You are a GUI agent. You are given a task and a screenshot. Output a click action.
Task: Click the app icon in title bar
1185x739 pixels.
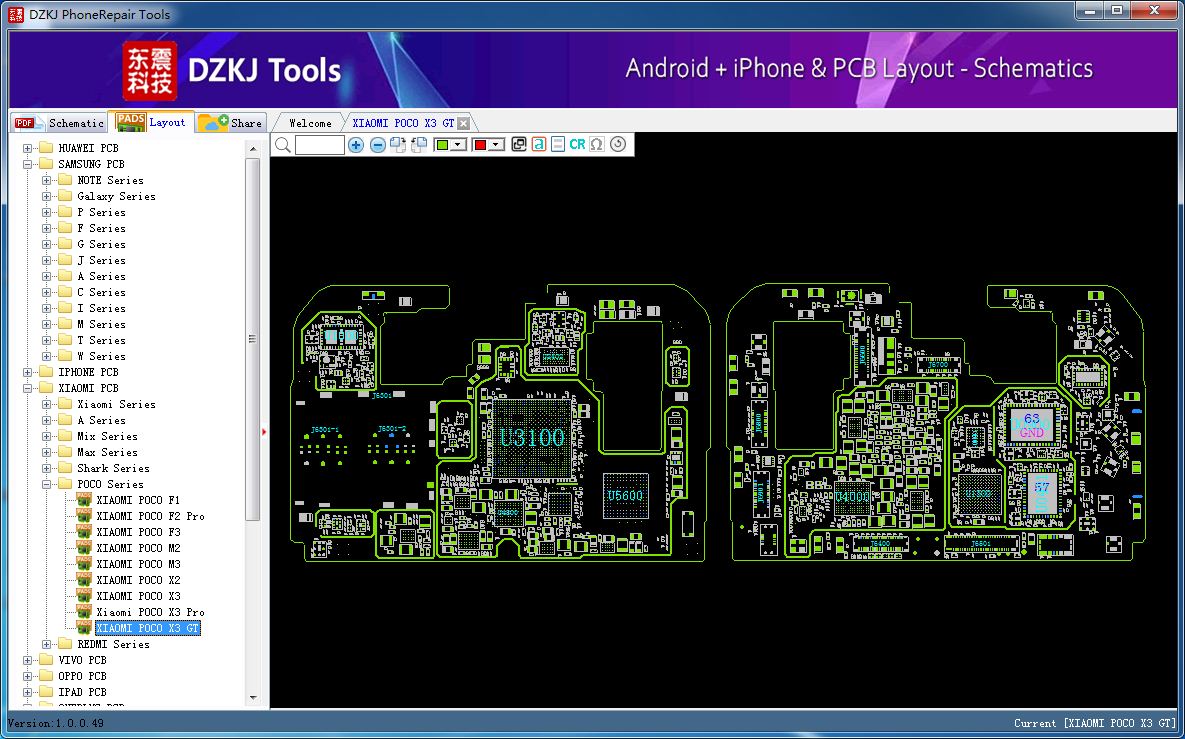point(15,14)
